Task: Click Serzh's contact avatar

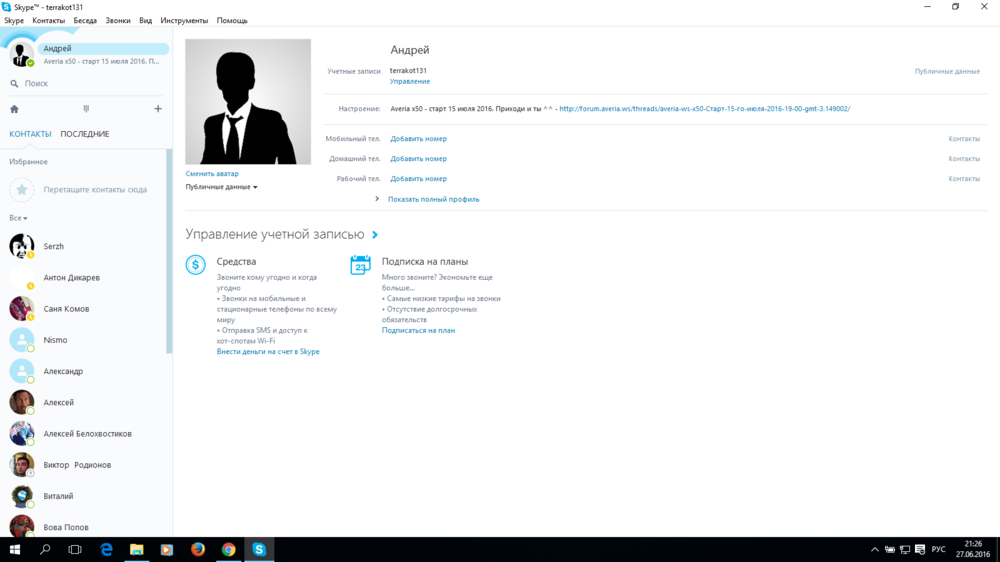Action: click(x=21, y=246)
